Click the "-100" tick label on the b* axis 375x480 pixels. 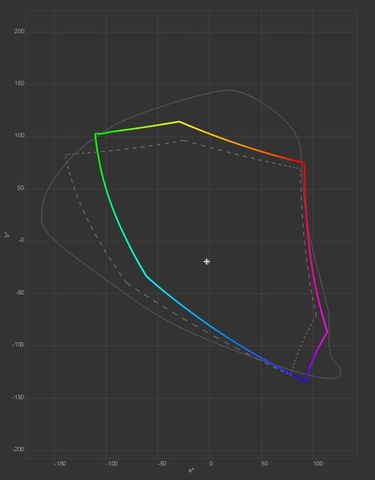[18, 345]
